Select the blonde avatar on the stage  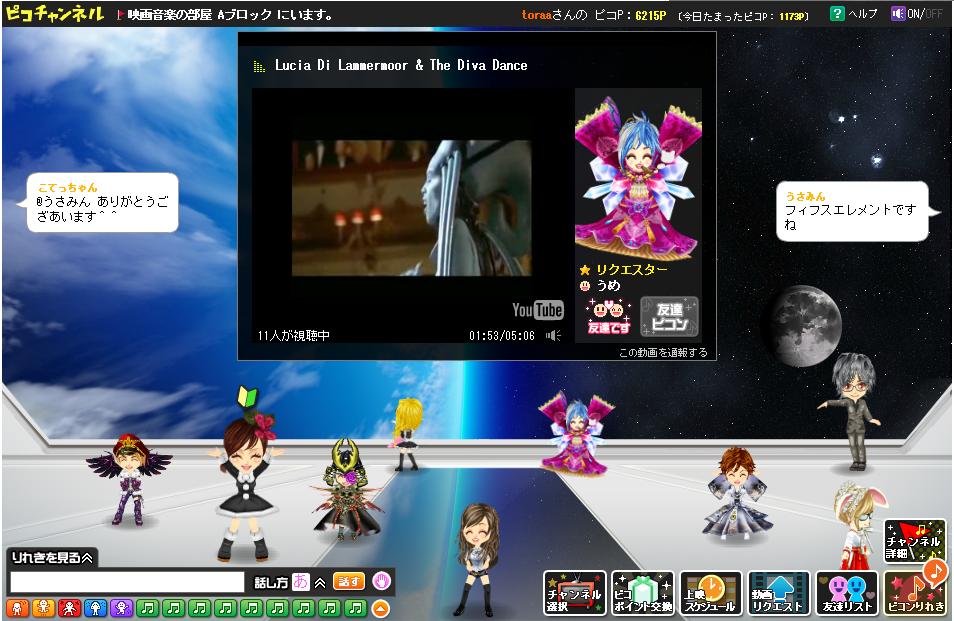406,434
